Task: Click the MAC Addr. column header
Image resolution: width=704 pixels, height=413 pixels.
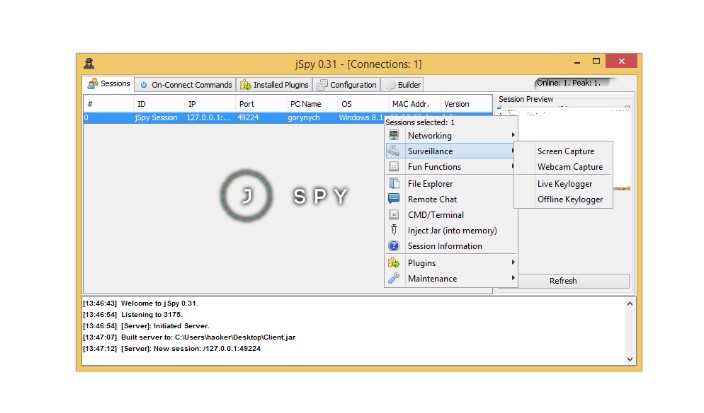Action: pos(414,104)
